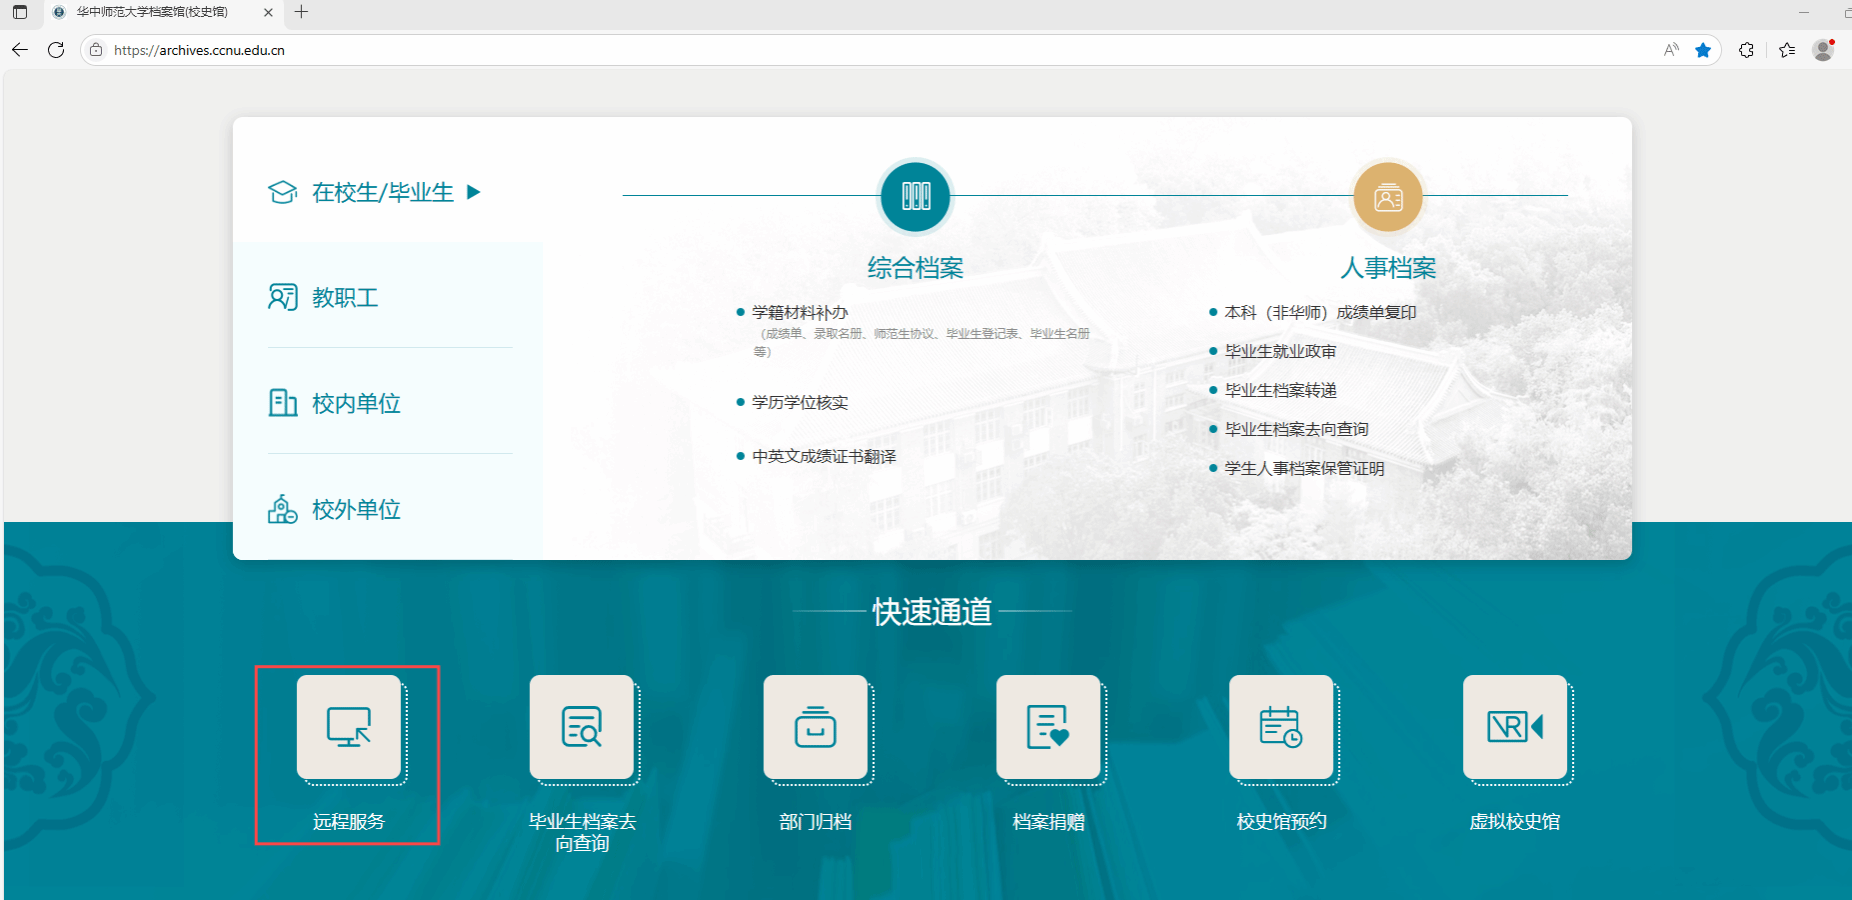Viewport: 1852px width, 900px height.
Task: Click the 综合档案 teal circle icon
Action: tap(915, 197)
